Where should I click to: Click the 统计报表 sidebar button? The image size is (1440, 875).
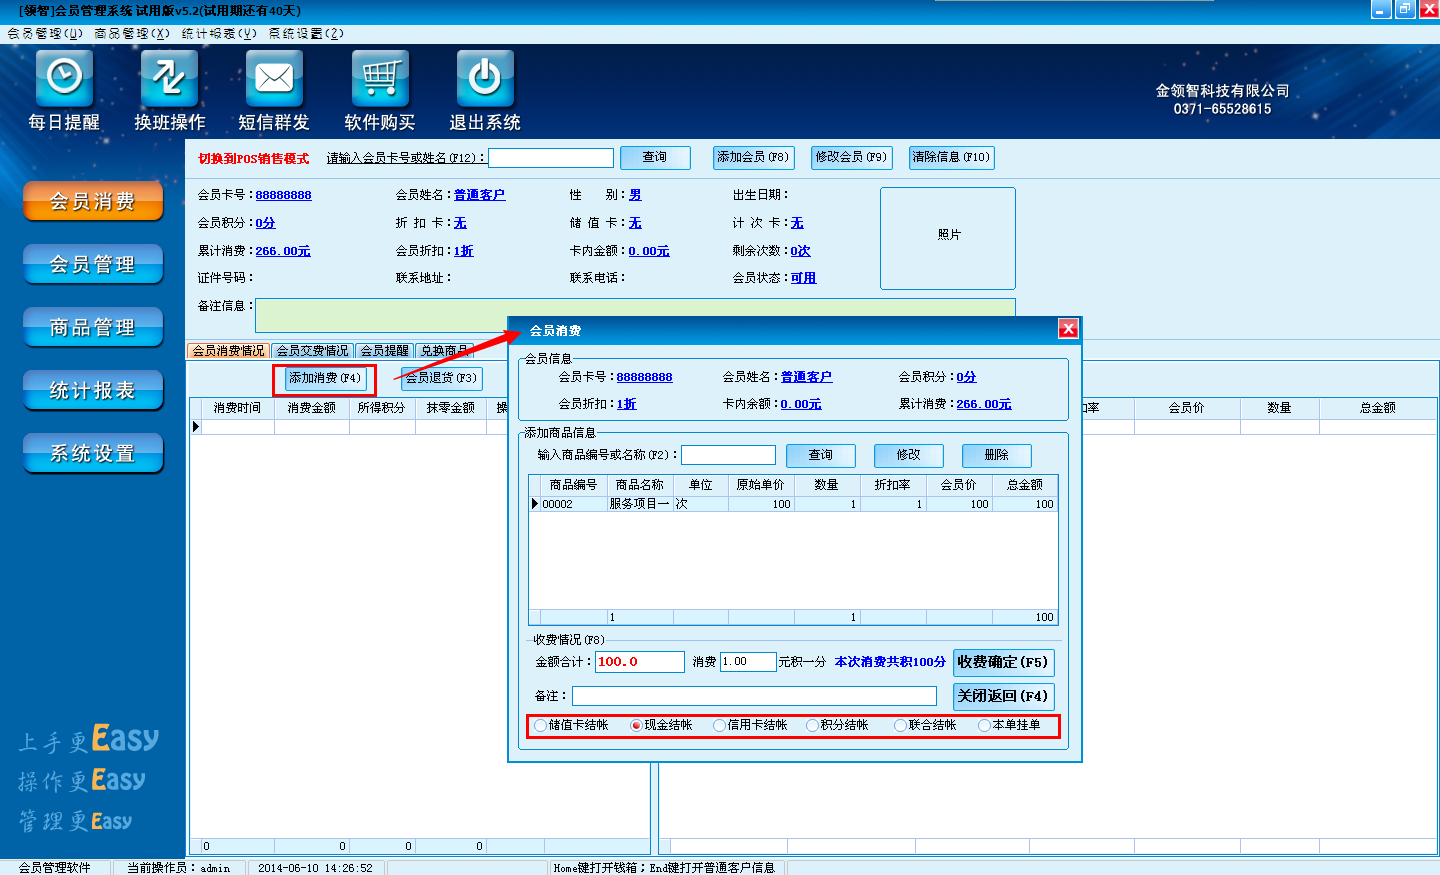(93, 390)
